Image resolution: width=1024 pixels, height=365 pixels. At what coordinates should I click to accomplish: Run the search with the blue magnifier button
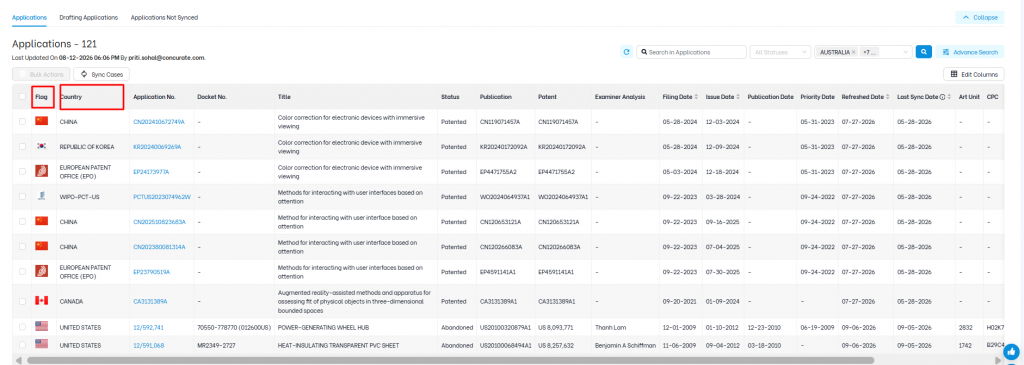[x=923, y=52]
